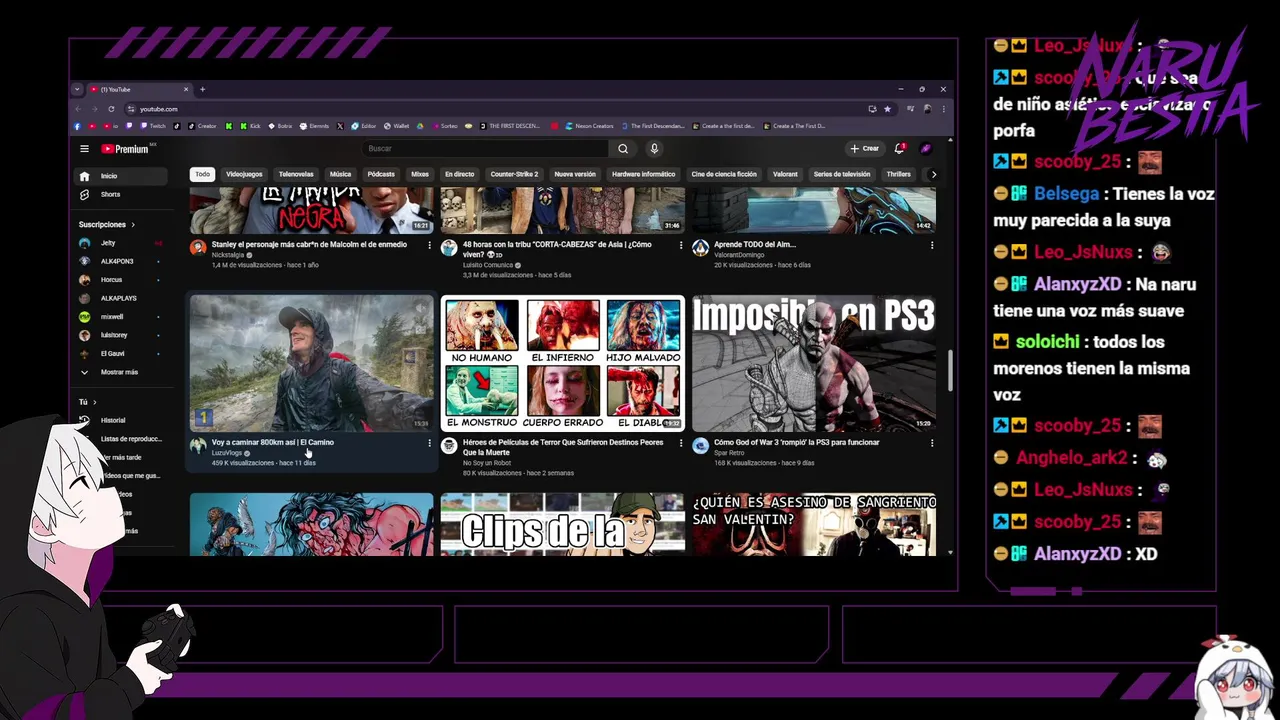Reload the page in browser

point(111,109)
